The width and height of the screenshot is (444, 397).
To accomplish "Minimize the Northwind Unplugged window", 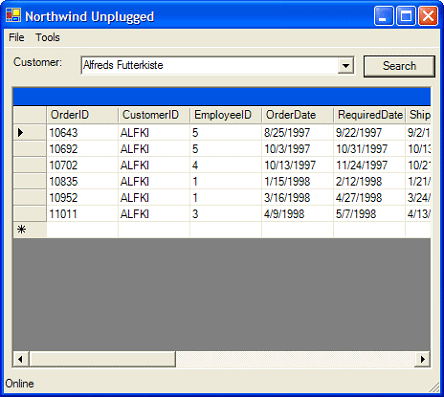I will pyautogui.click(x=383, y=16).
